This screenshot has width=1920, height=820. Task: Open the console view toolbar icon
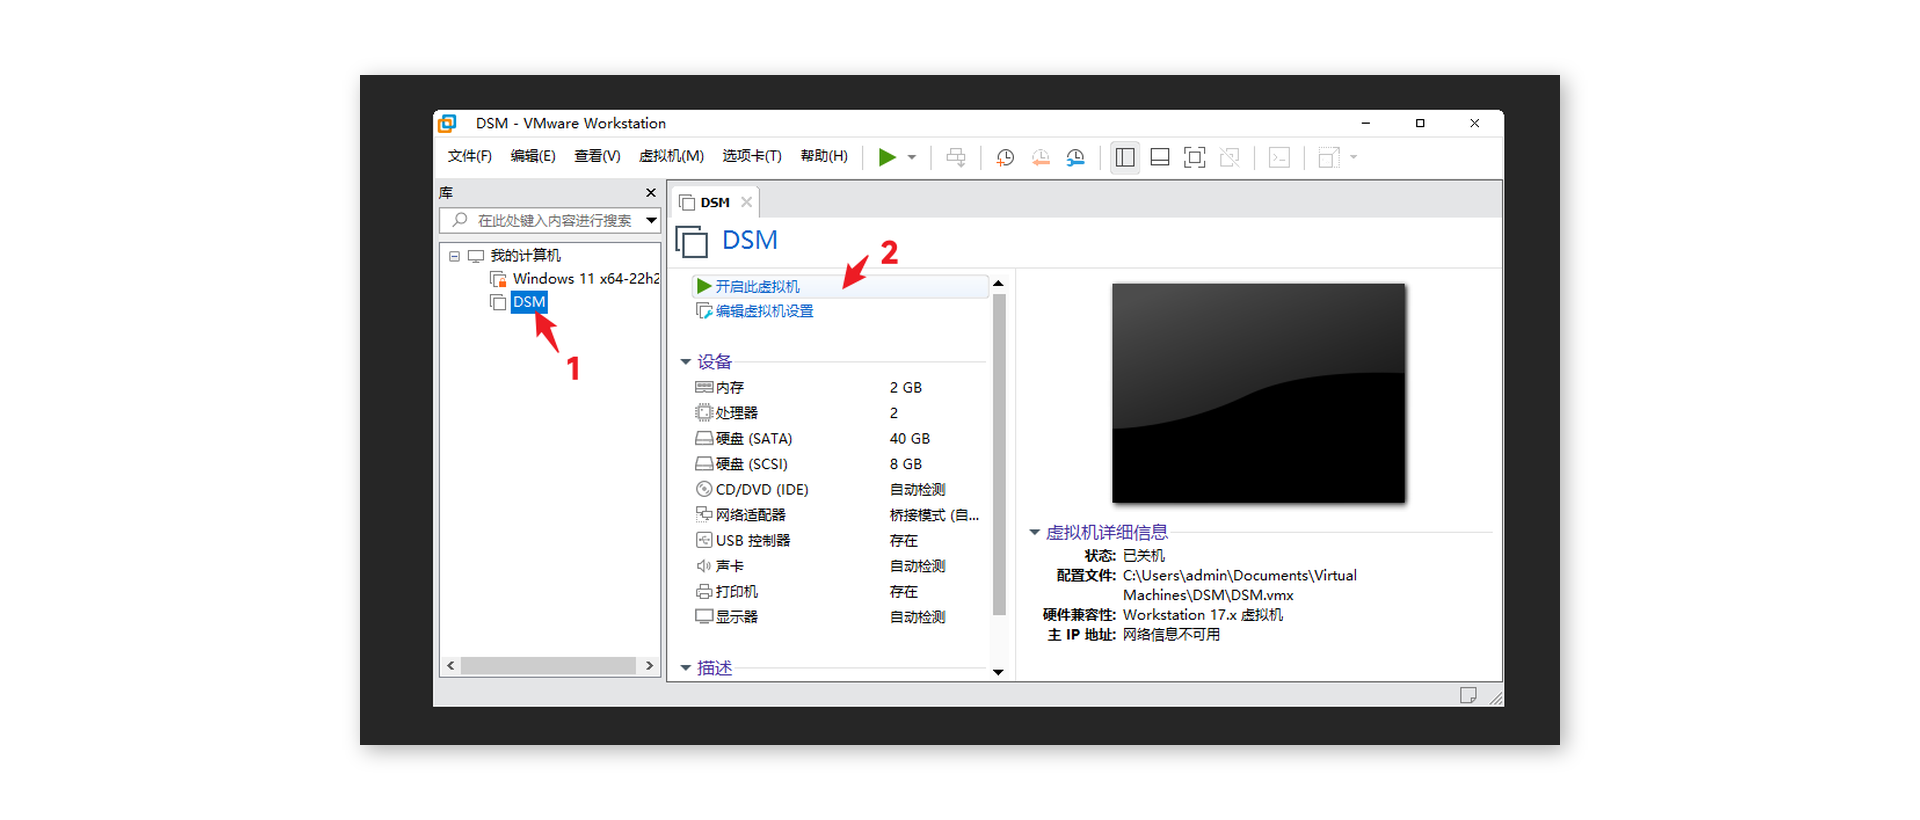1279,157
